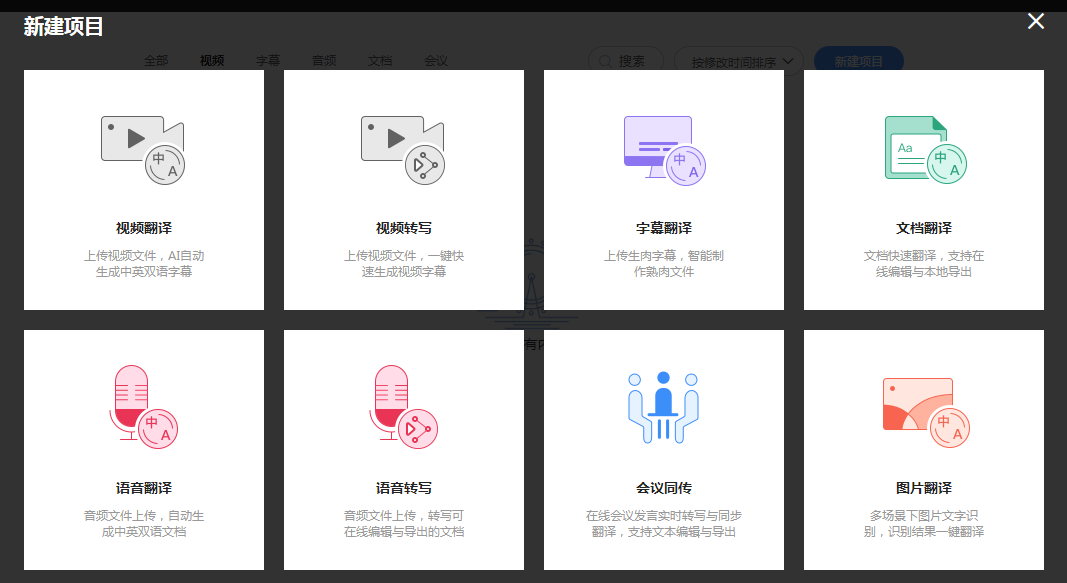Click the 会议同传 people icon
Screen dimensions: 1067x583
[x=663, y=407]
